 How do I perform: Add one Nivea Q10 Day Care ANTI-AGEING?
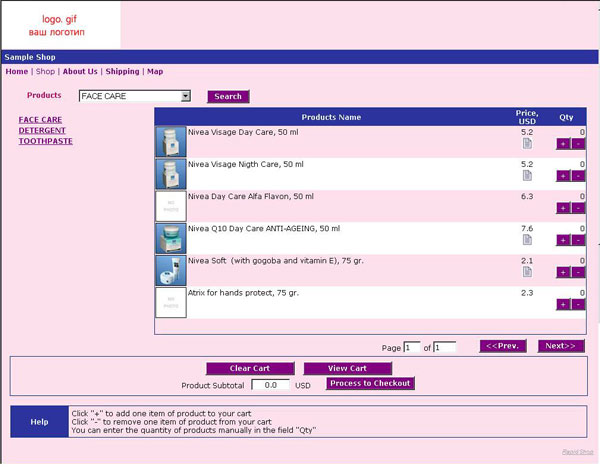pos(563,240)
